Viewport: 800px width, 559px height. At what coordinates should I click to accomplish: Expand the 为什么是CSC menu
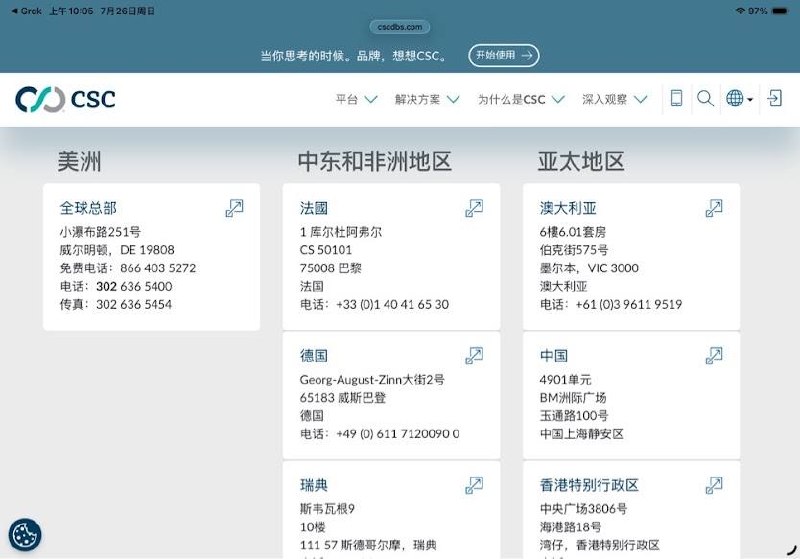point(521,99)
